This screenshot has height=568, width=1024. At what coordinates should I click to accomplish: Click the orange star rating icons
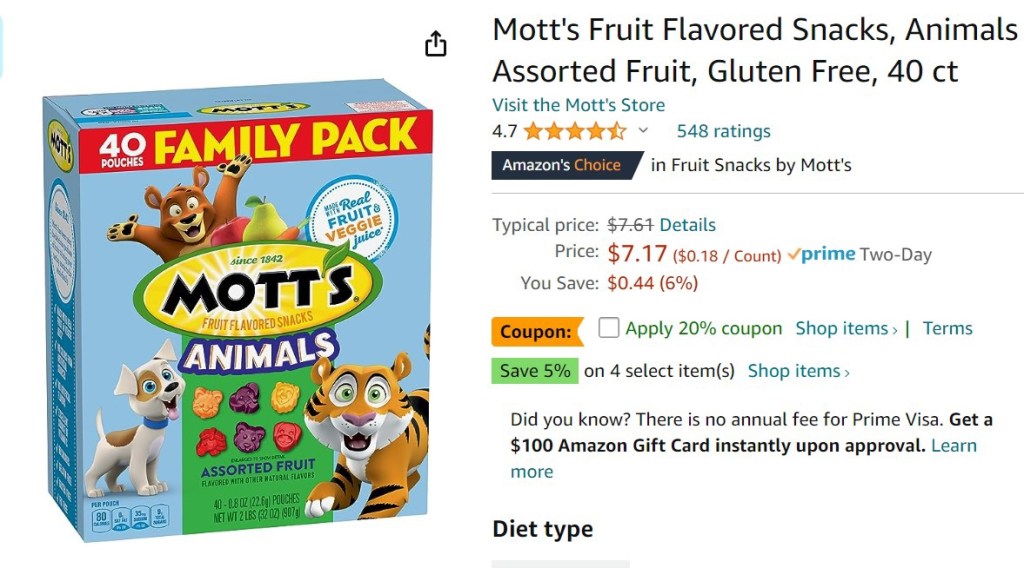click(x=574, y=131)
